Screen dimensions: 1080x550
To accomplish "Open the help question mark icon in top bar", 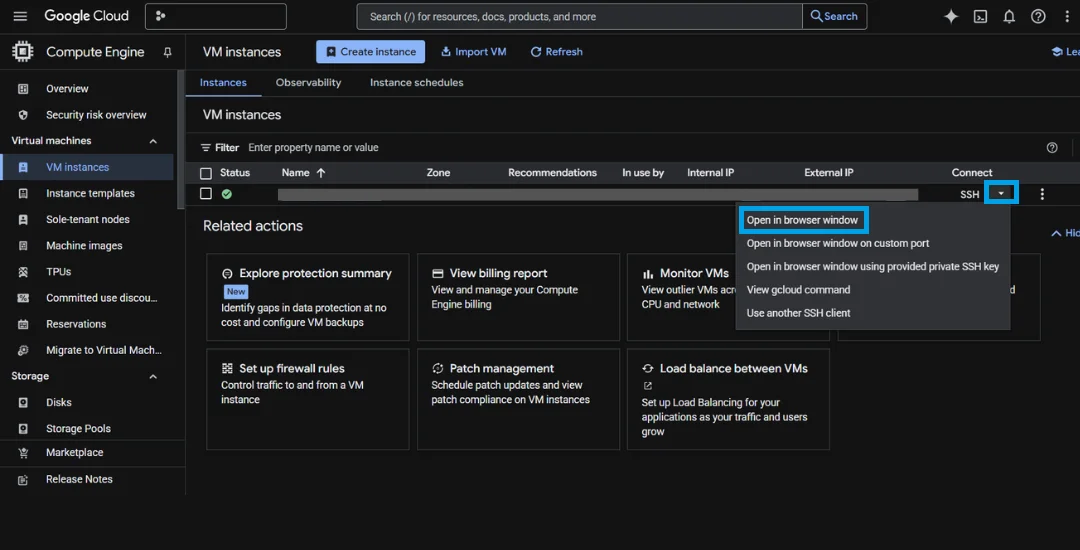I will 1038,17.
